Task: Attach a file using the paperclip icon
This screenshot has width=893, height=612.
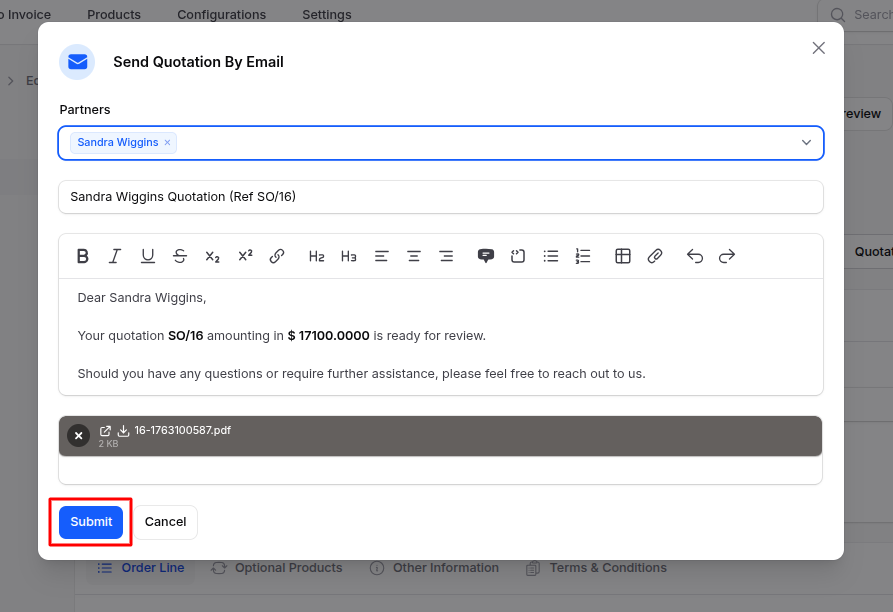Action: click(655, 256)
